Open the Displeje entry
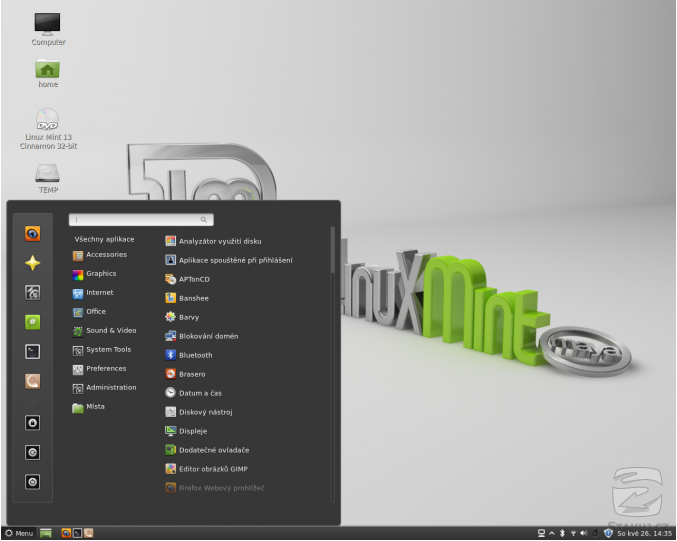This screenshot has height=541, width=677. pos(186,431)
